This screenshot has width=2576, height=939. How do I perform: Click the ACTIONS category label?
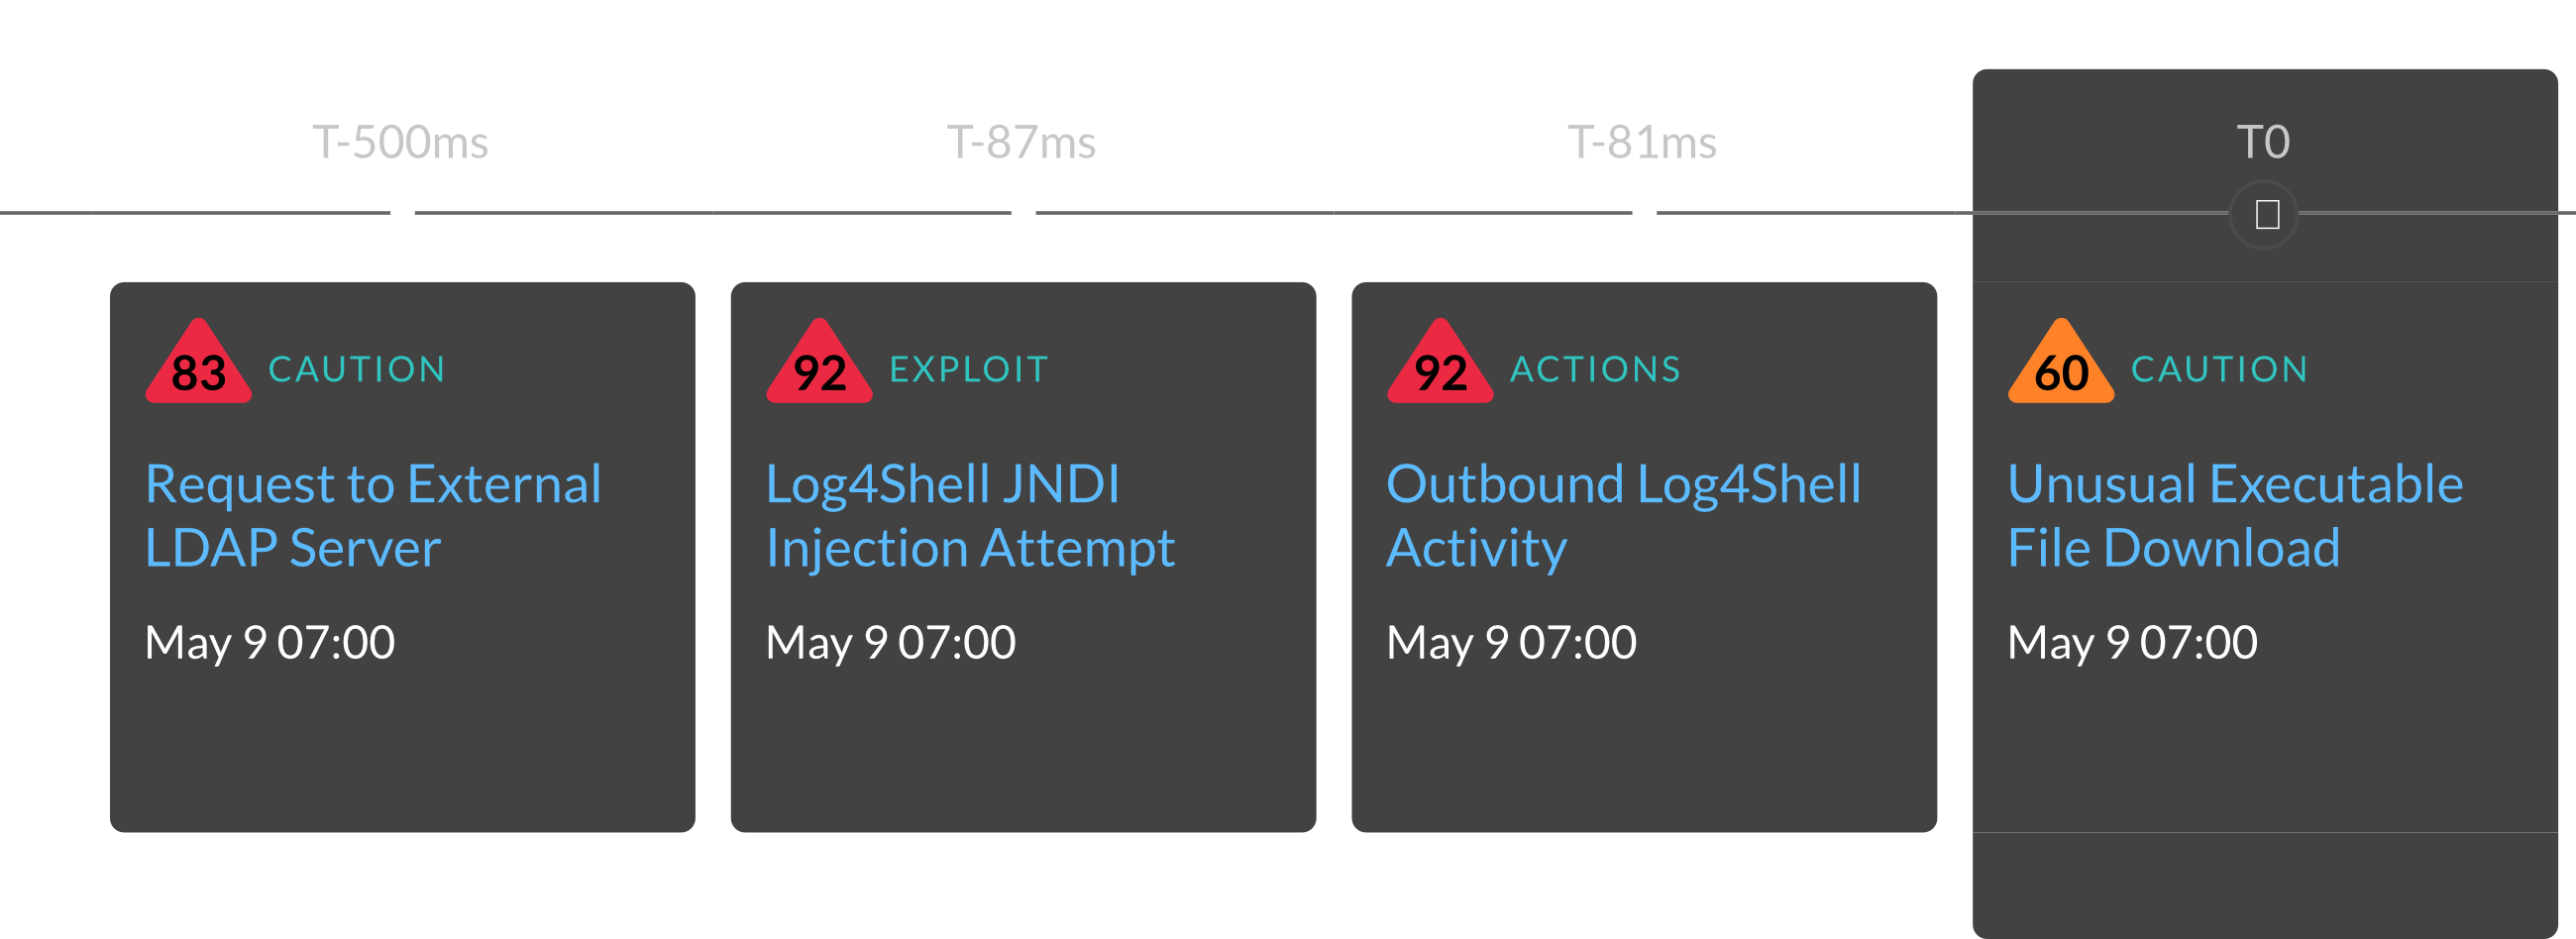pos(1596,369)
